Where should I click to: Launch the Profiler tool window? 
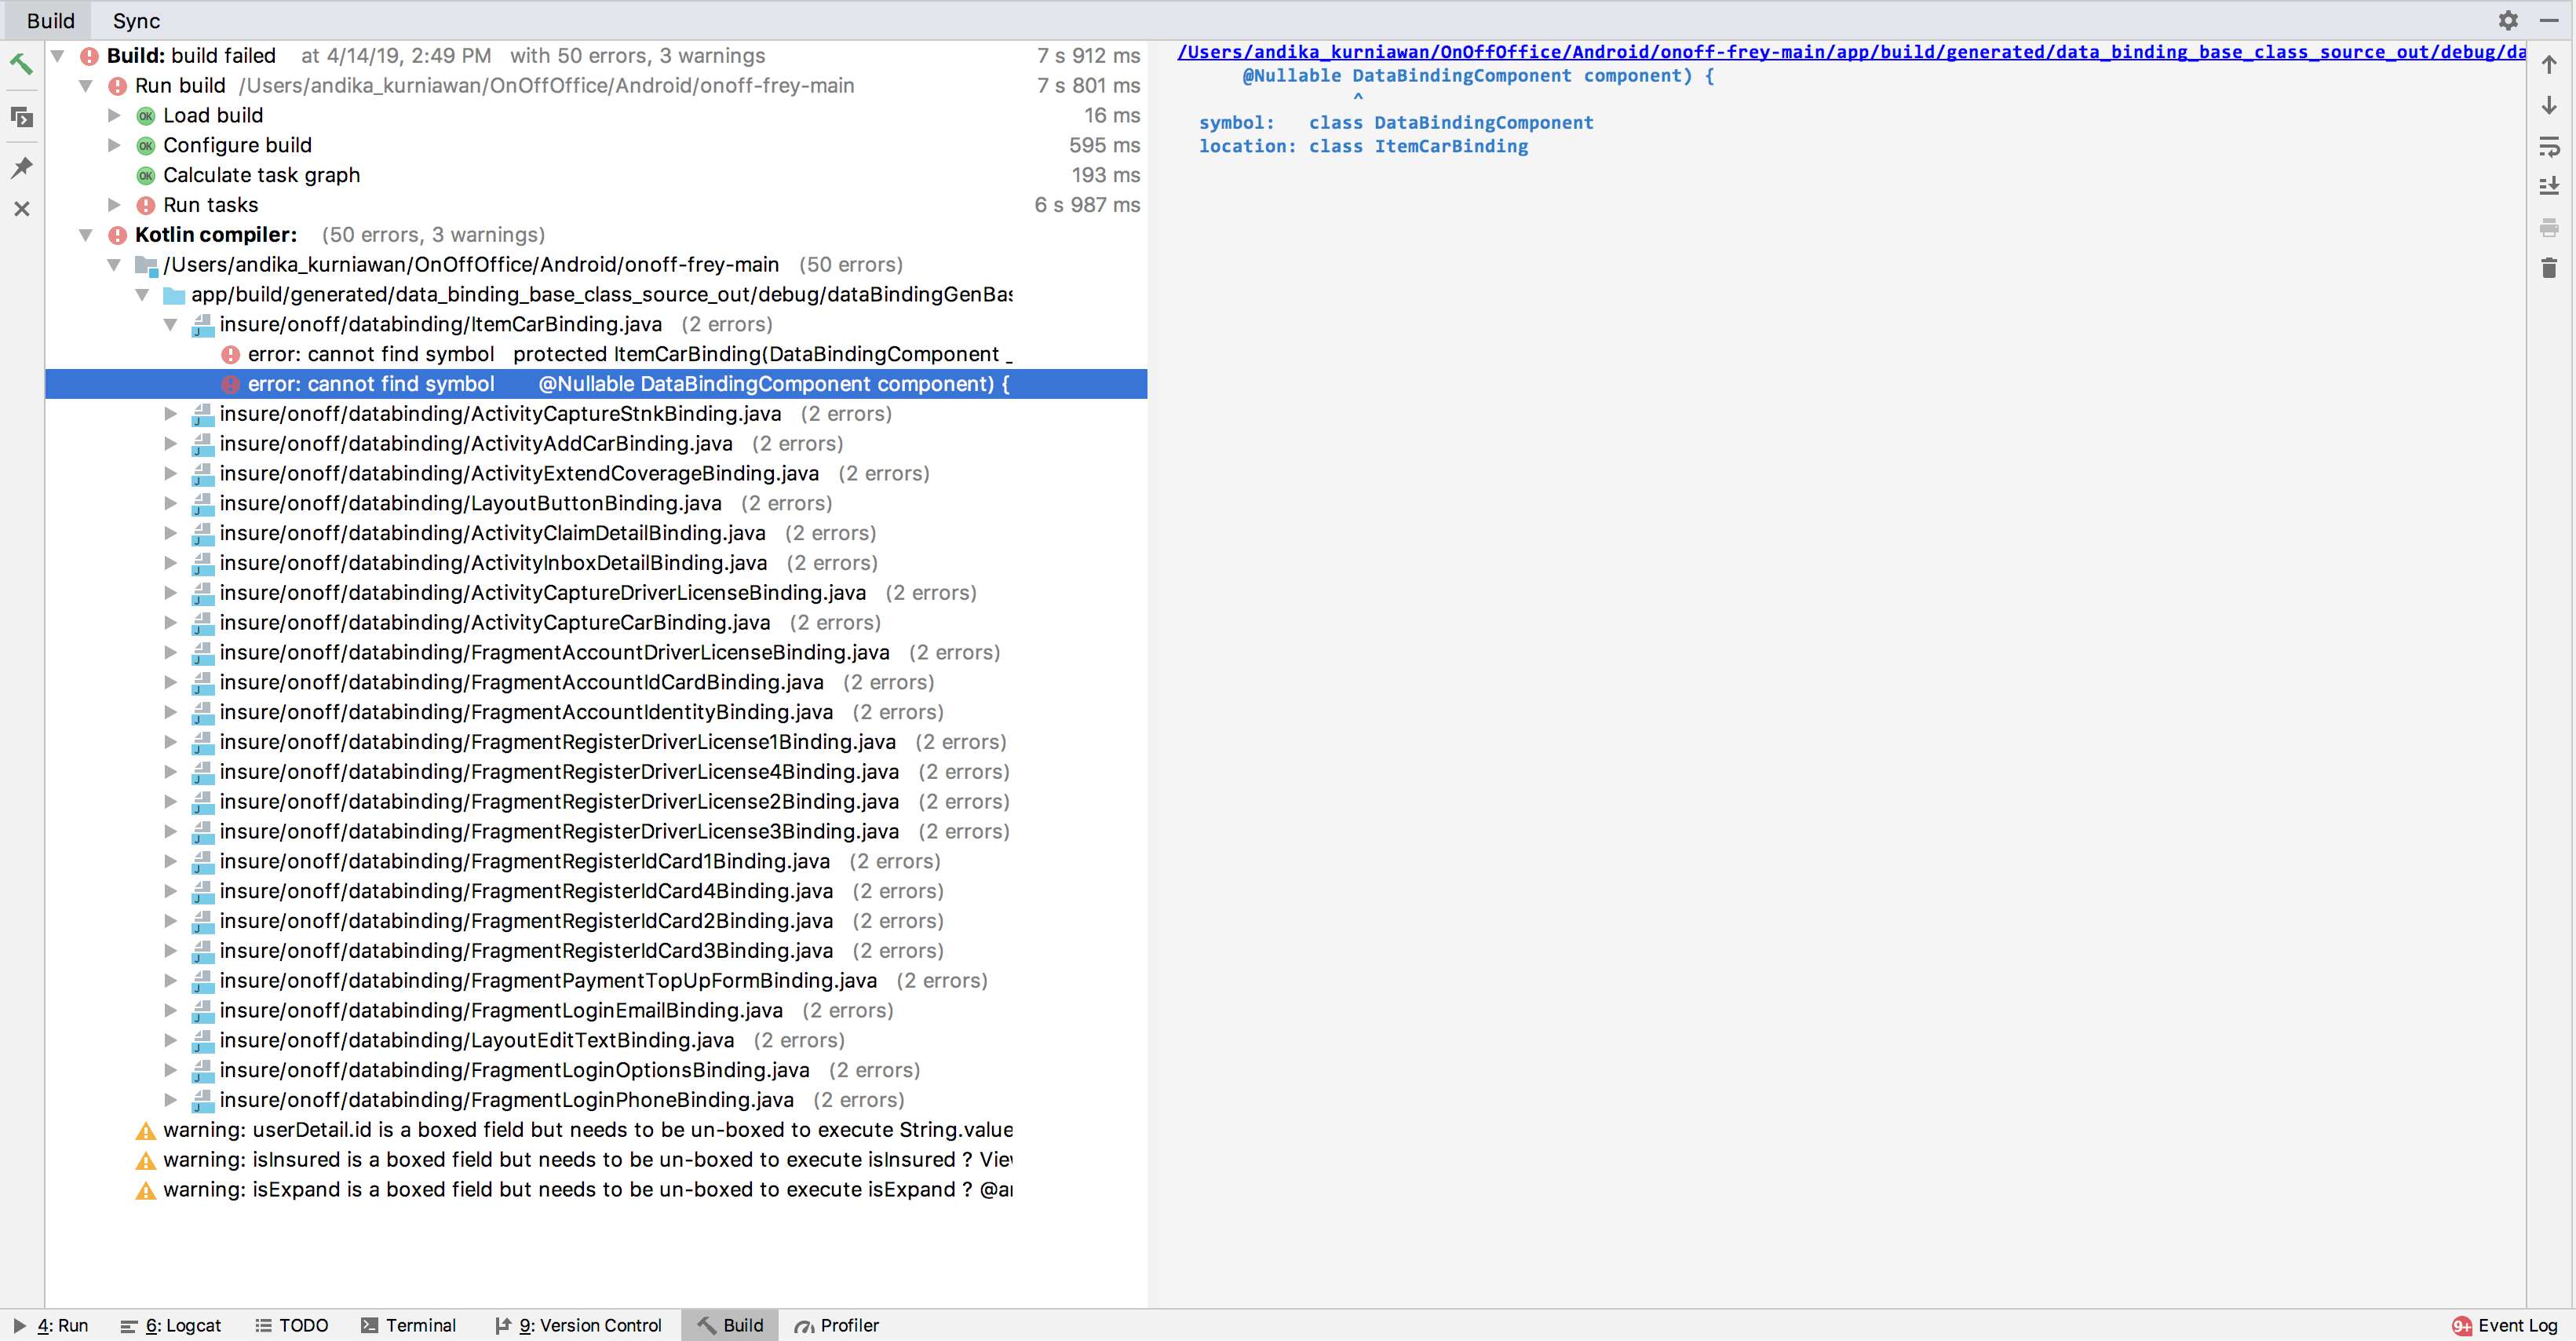(x=837, y=1325)
